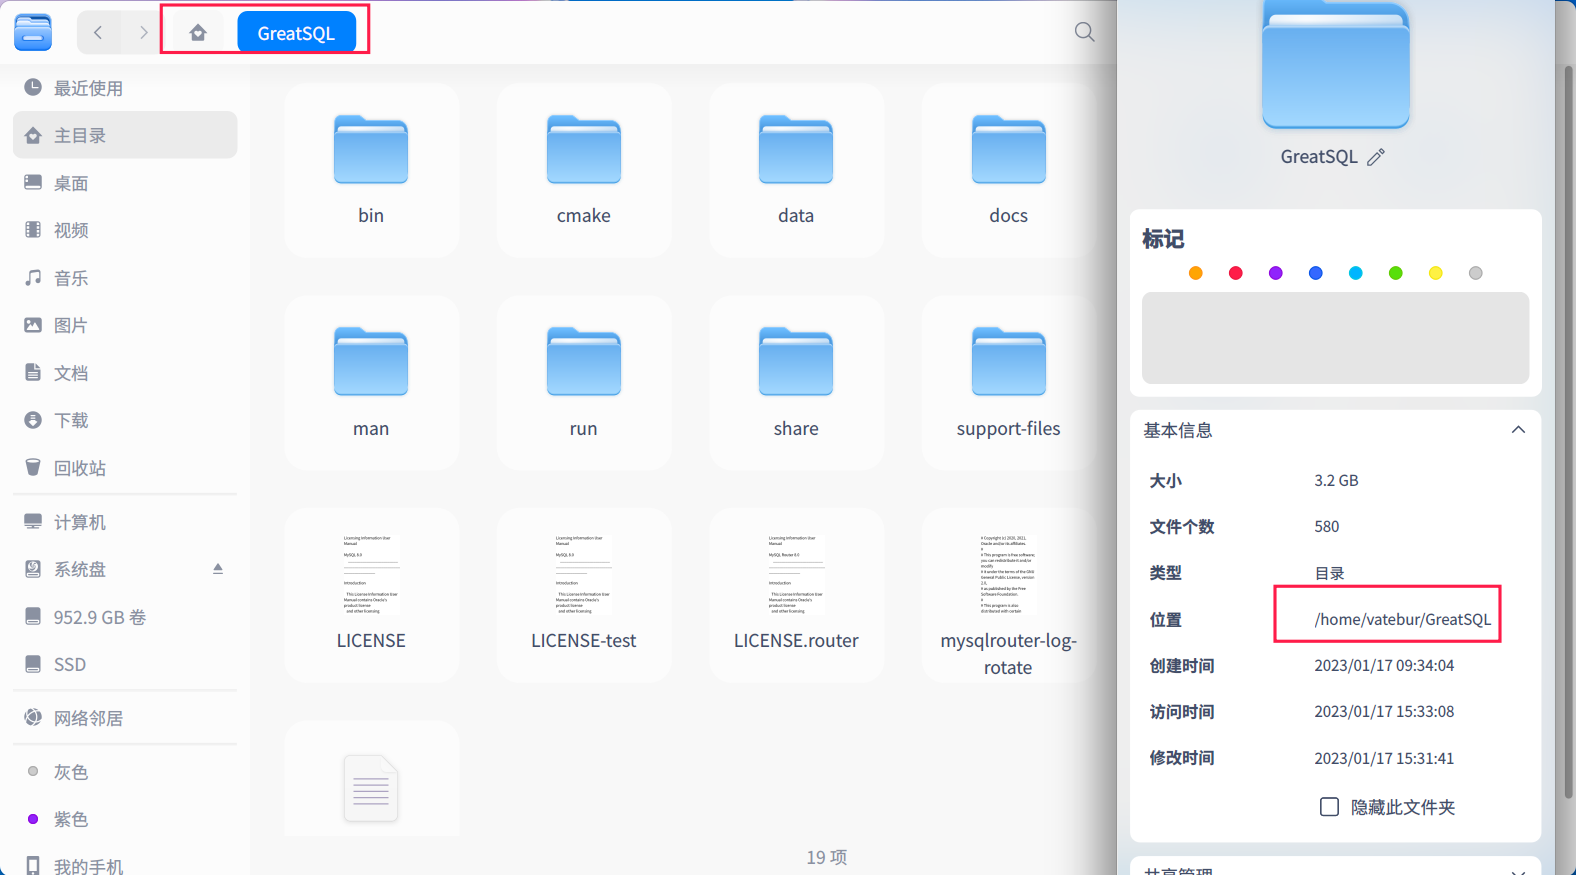Go forward with the right arrow

[143, 33]
